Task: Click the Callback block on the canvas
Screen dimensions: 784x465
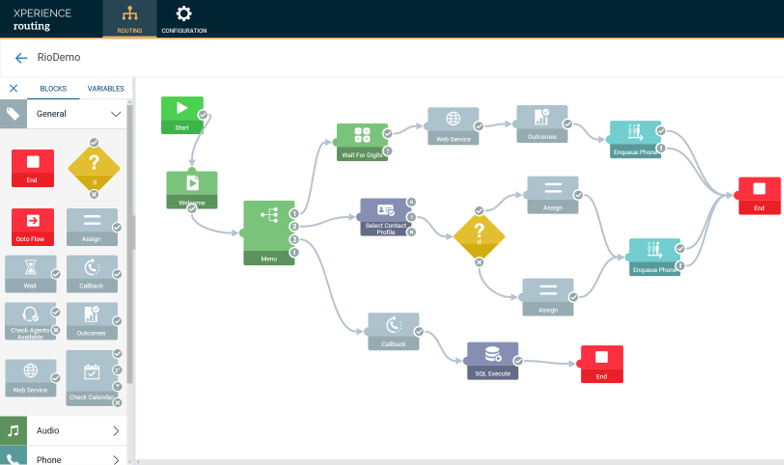Action: click(x=392, y=330)
